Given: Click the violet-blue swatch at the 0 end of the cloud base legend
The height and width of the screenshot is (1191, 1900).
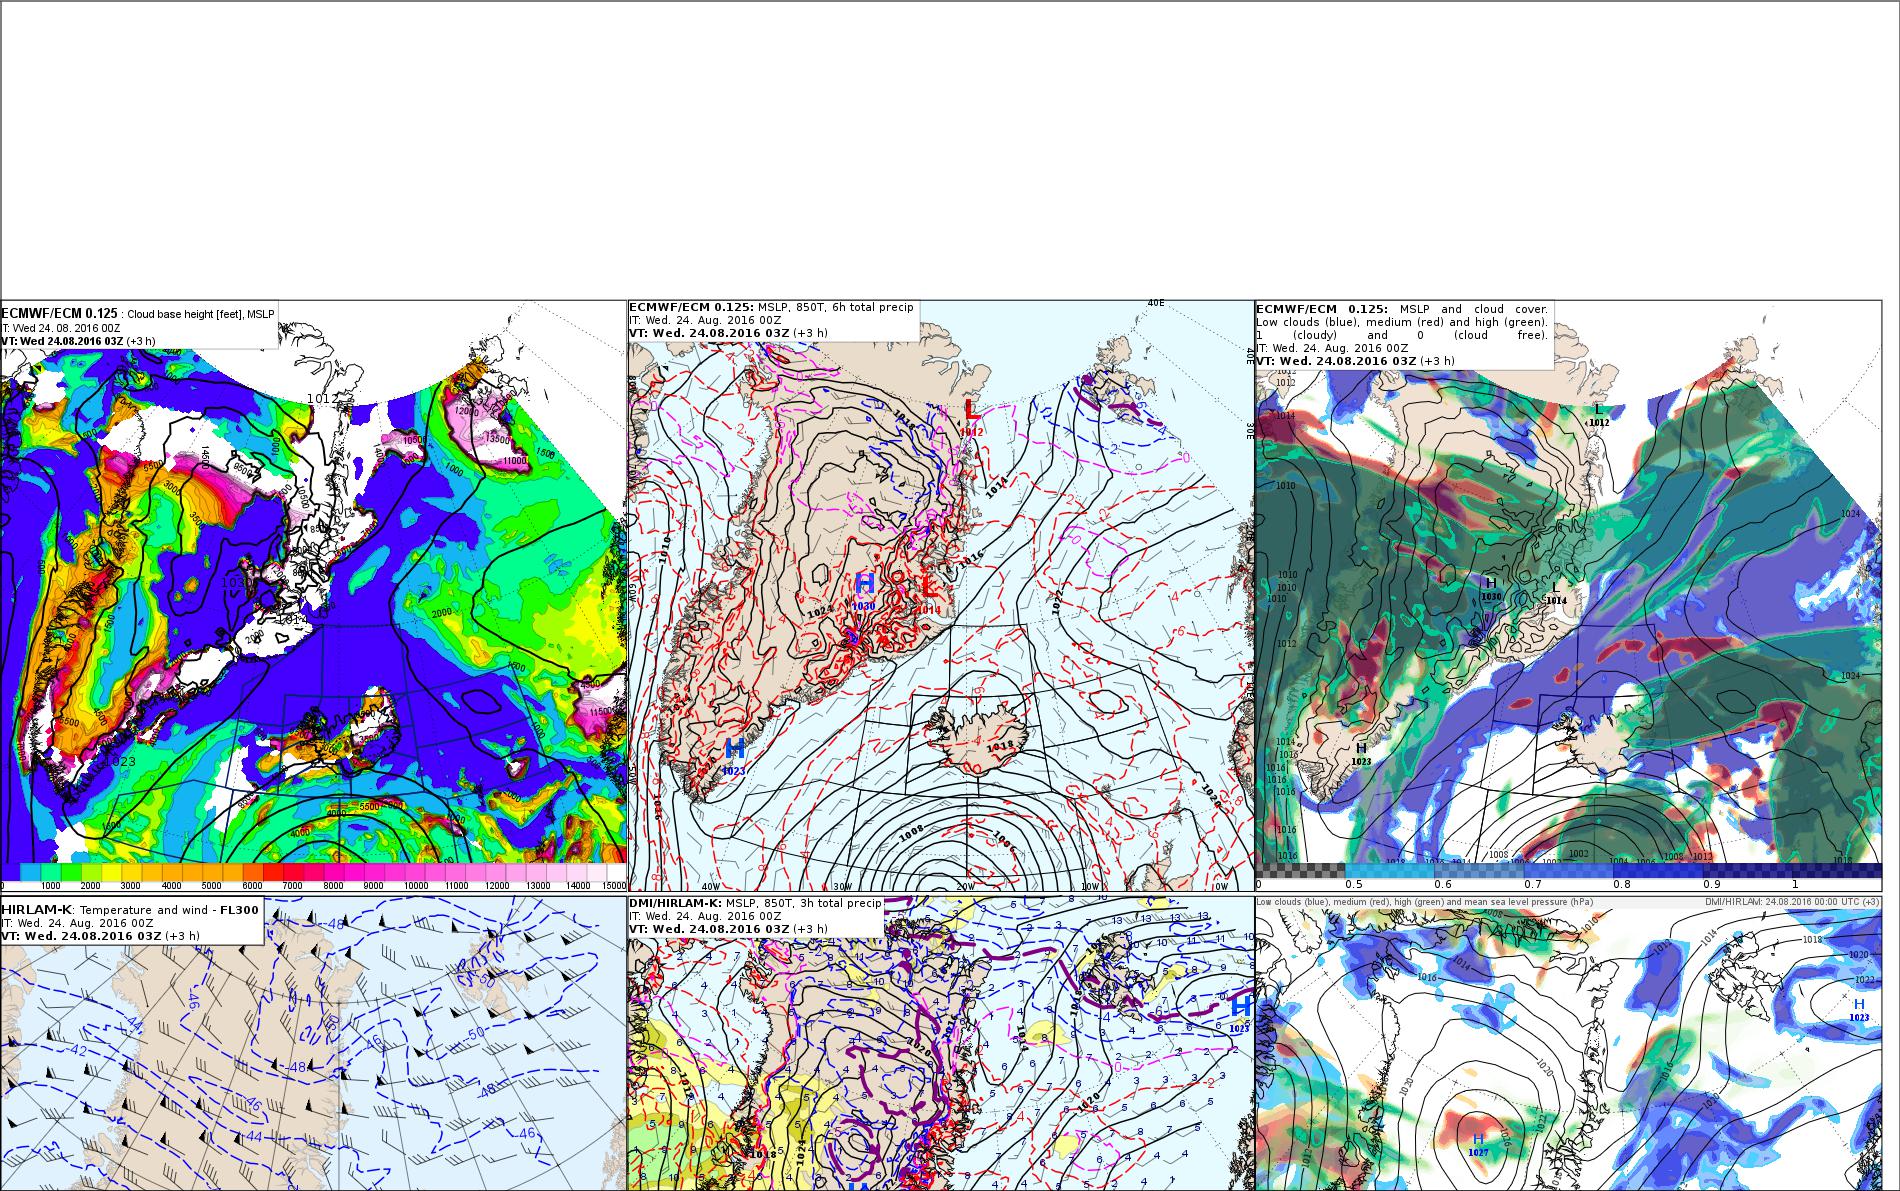Looking at the screenshot, I should coord(10,872).
